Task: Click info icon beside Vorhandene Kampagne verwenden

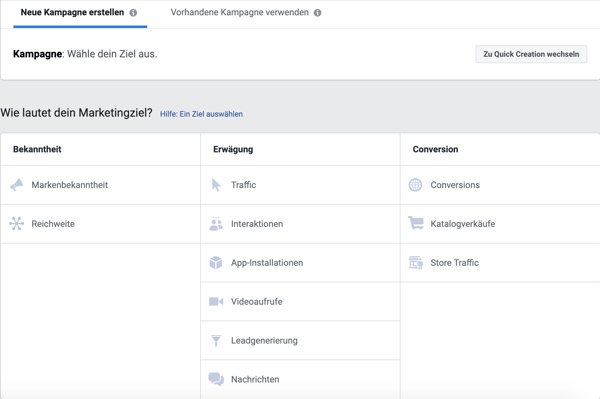Action: pos(318,13)
